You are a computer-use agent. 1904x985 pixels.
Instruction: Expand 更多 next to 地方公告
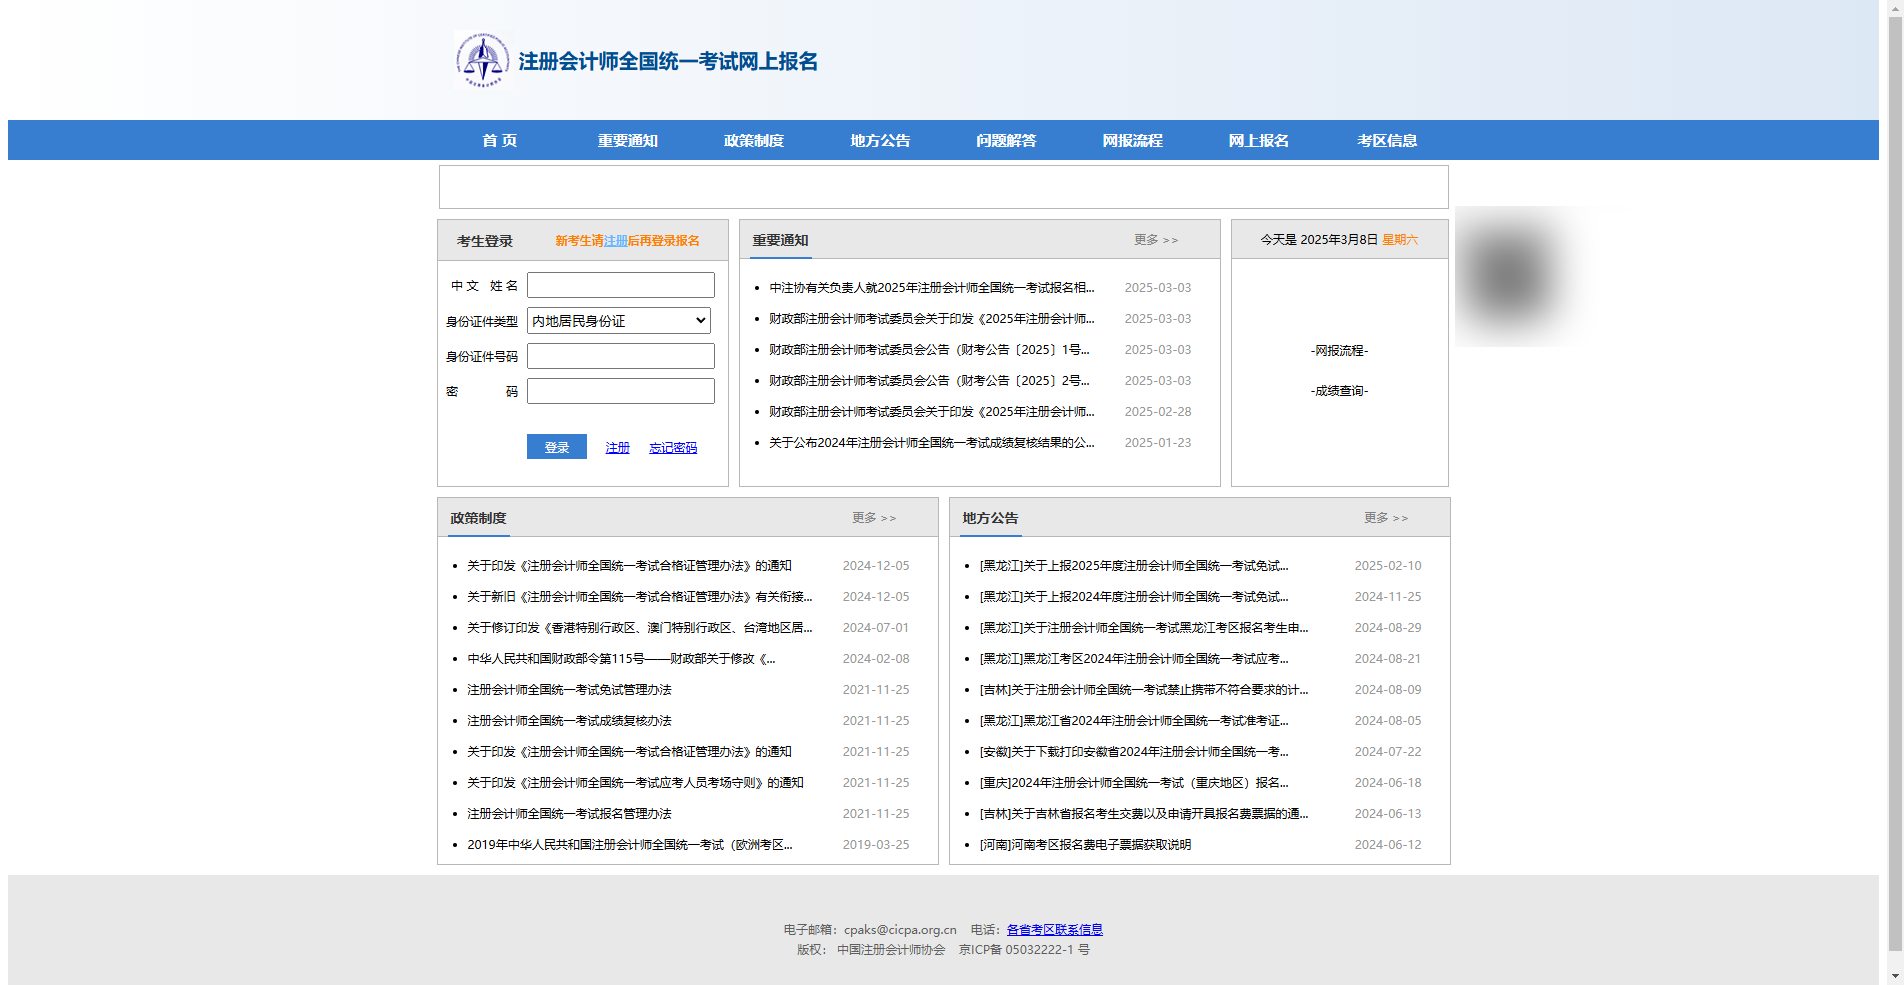[x=1386, y=517]
